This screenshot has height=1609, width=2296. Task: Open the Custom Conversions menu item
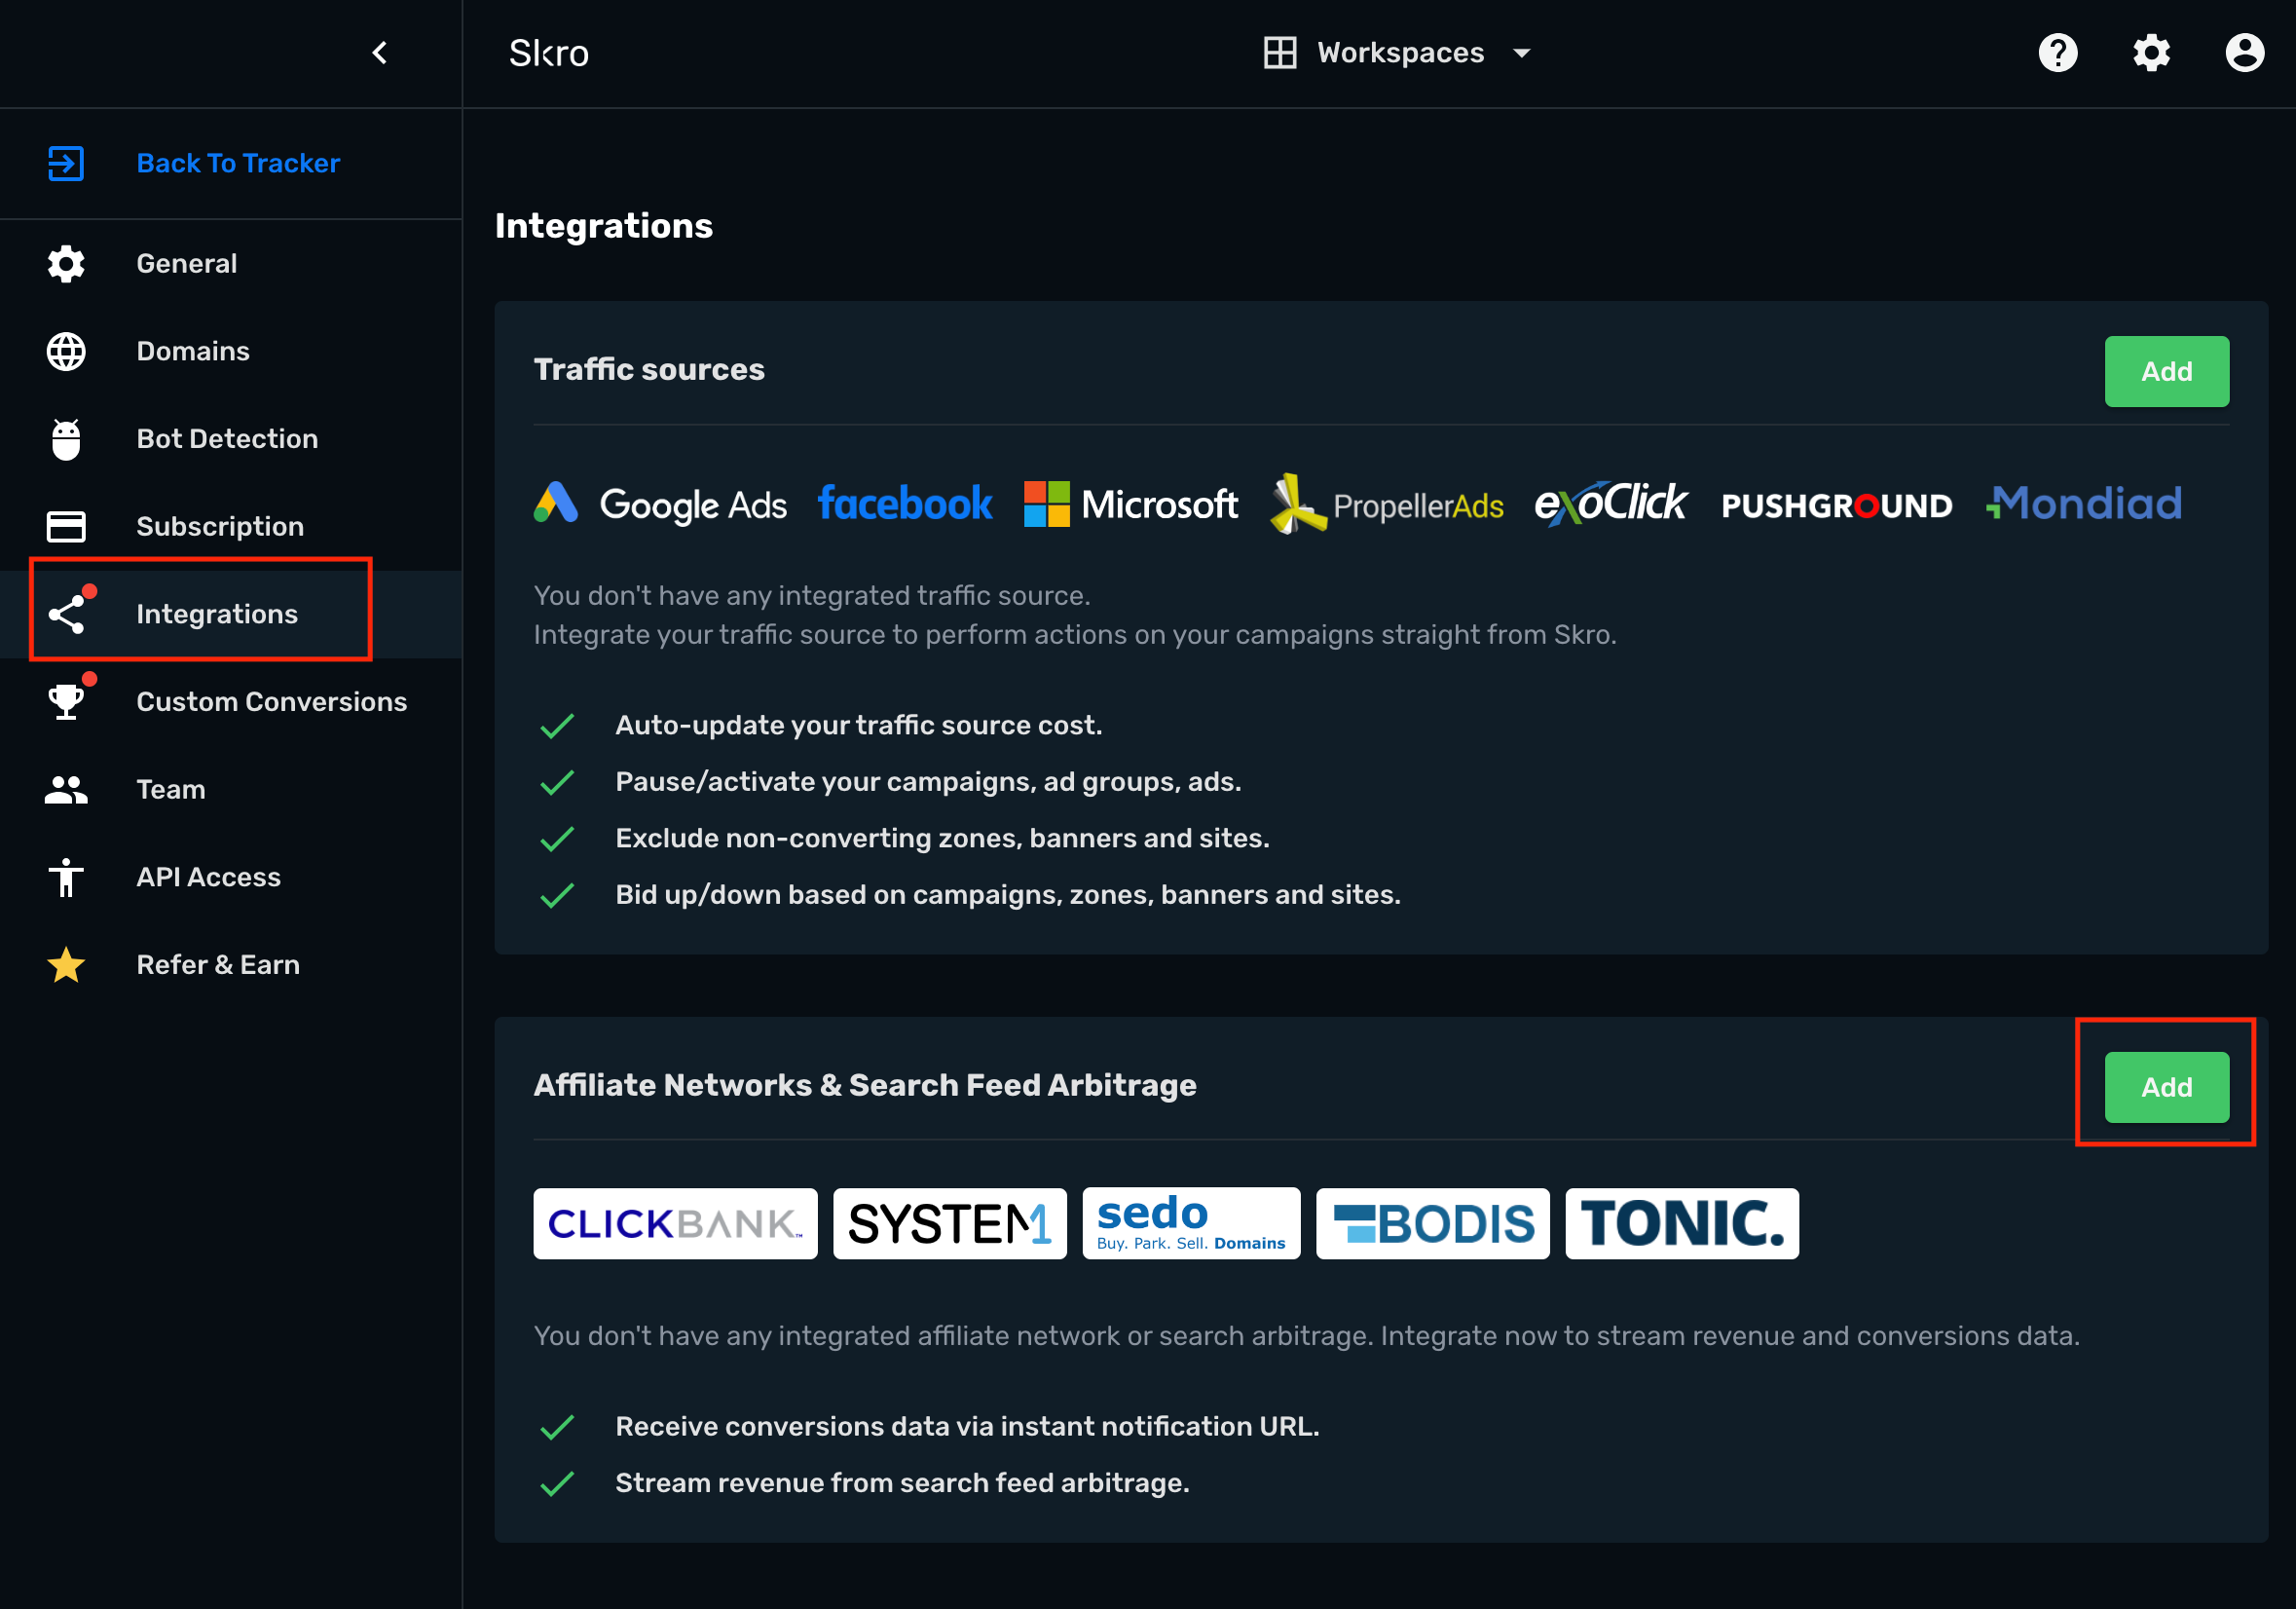click(231, 701)
